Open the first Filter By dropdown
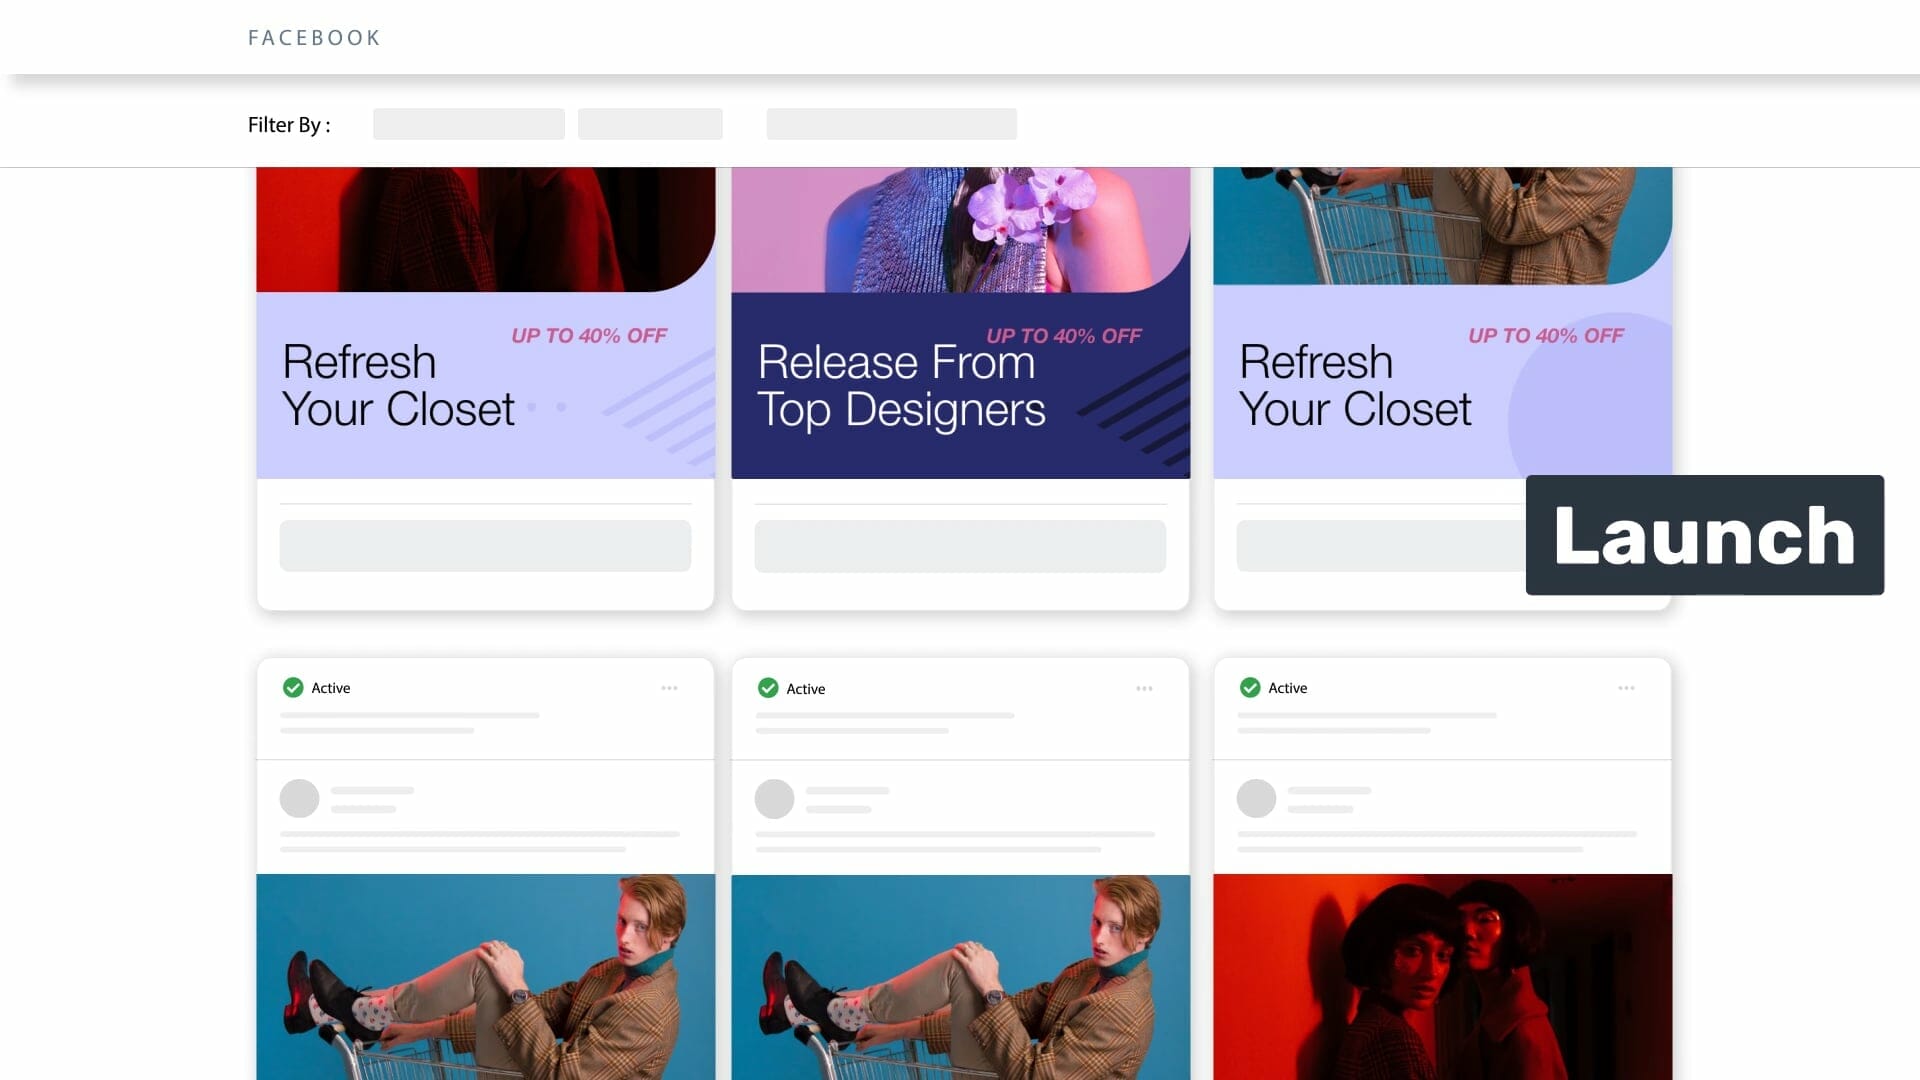Screen dimensions: 1920x1080 click(468, 124)
